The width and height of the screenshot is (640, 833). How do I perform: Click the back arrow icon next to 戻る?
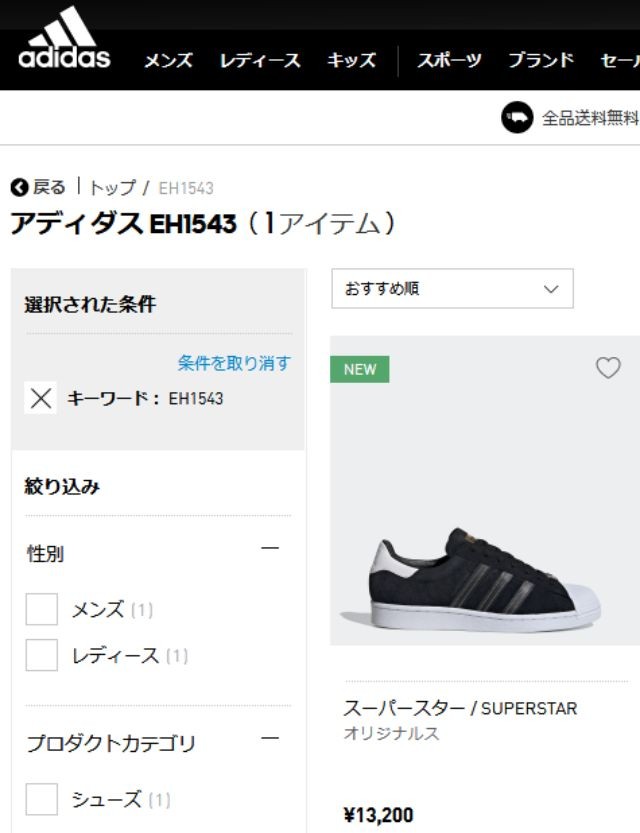tap(19, 188)
